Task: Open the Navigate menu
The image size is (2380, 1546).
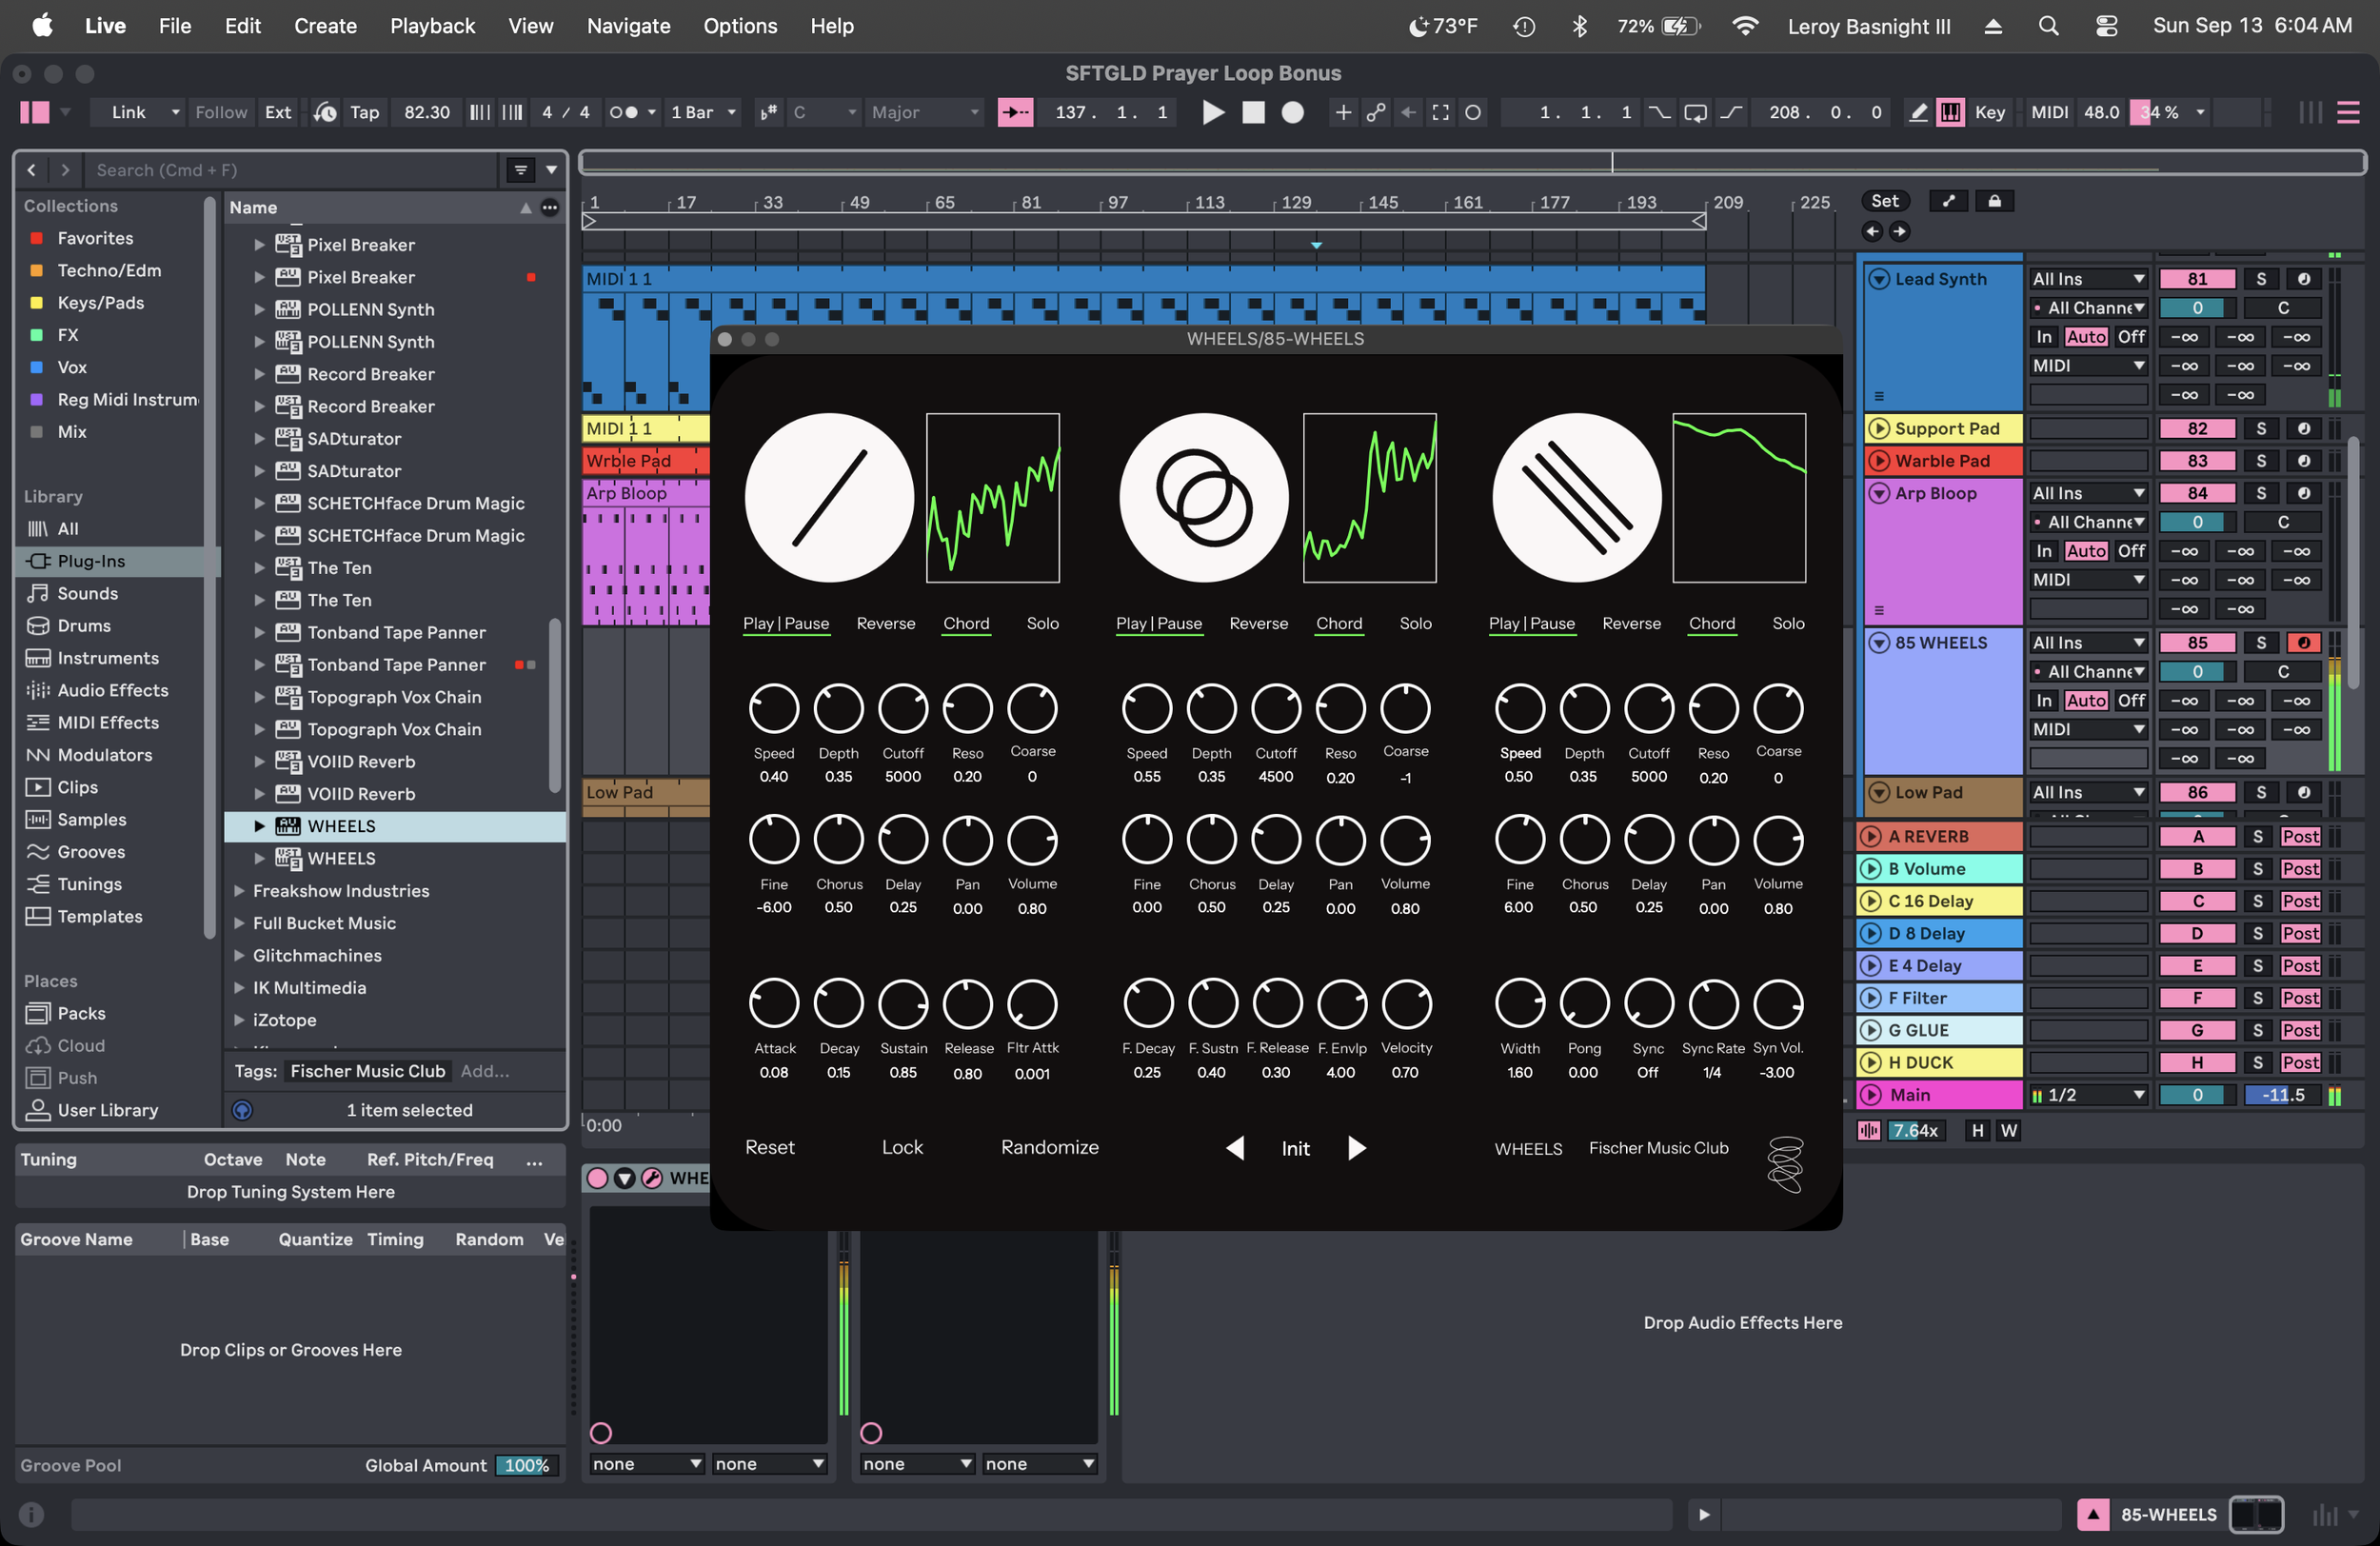Action: [628, 26]
